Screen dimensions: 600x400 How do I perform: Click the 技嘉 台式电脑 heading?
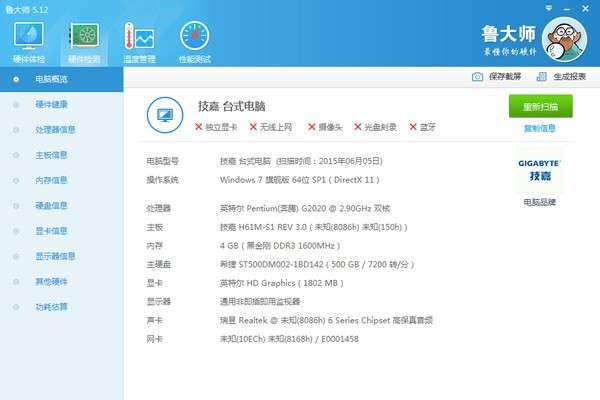tap(232, 106)
